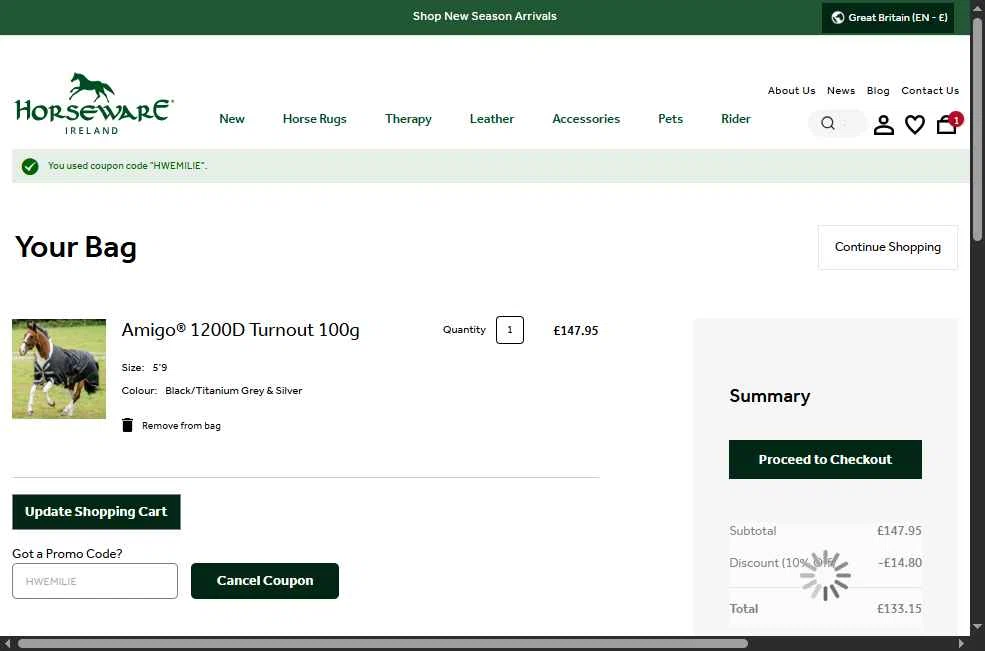985x651 pixels.
Task: Open the Accessories menu
Action: tap(586, 119)
